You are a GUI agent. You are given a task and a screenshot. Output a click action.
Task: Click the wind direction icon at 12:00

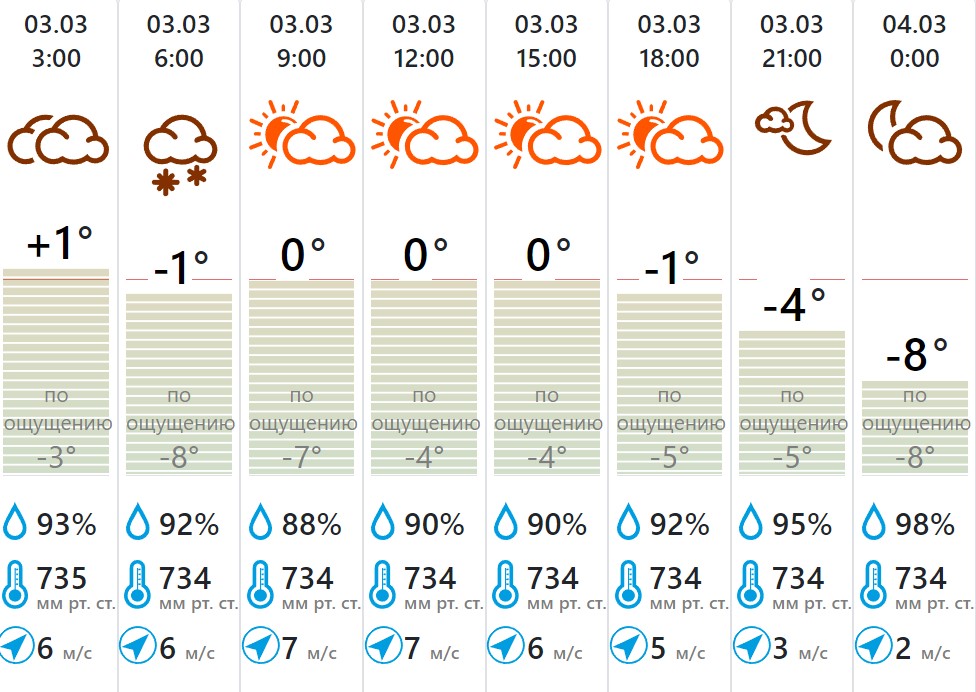pyautogui.click(x=383, y=647)
